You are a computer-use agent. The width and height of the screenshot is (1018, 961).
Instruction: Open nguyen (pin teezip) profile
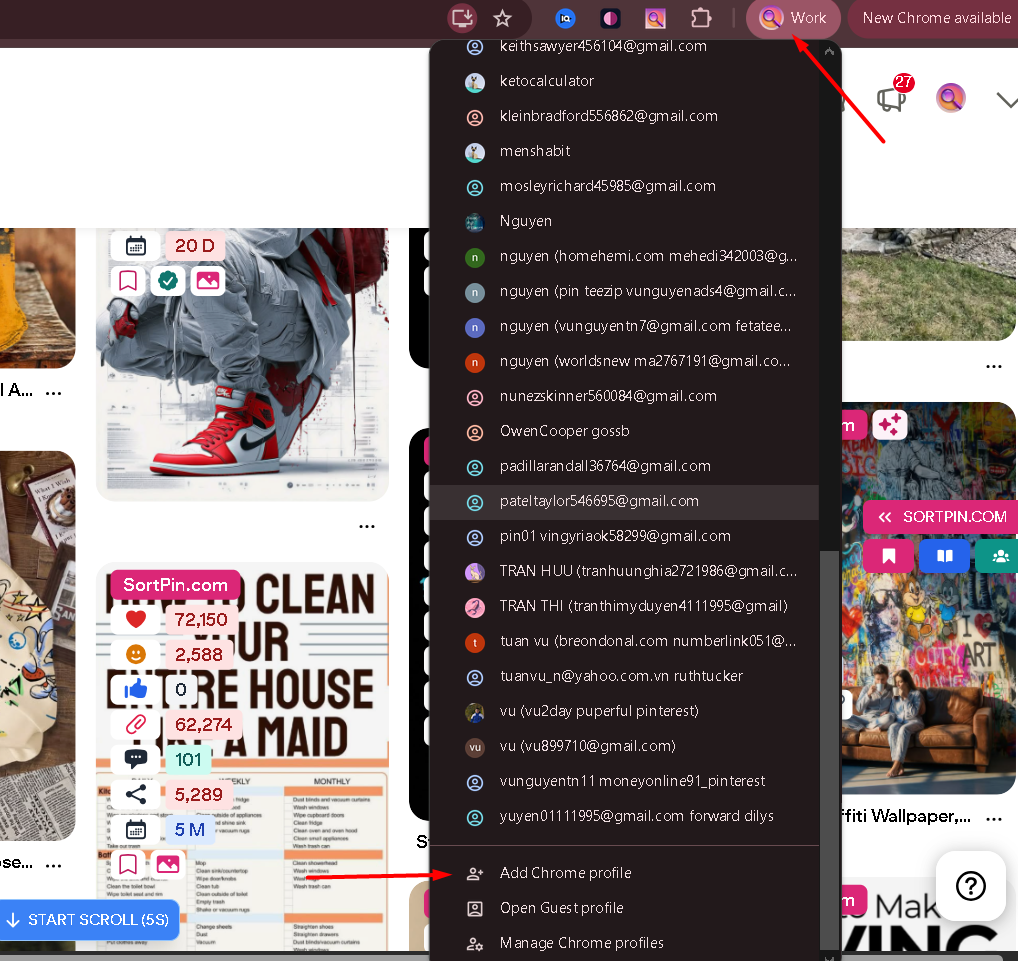click(624, 292)
